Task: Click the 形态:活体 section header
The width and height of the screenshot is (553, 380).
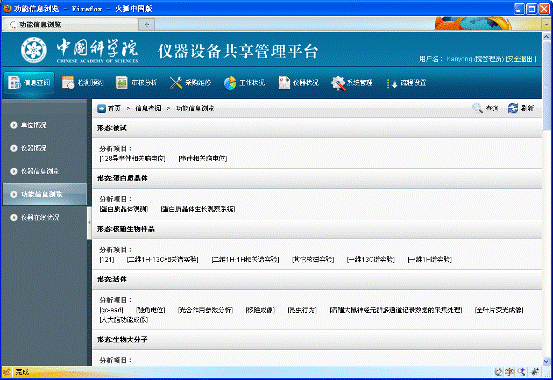Action: (x=317, y=279)
